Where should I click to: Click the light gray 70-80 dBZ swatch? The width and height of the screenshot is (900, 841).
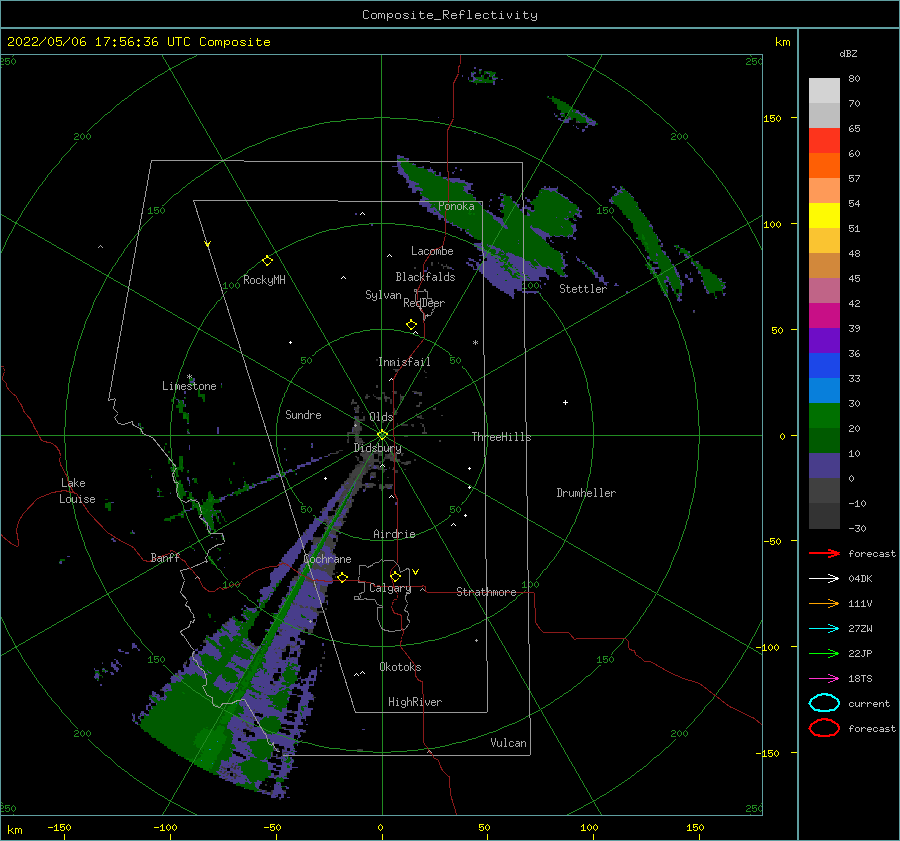point(824,91)
